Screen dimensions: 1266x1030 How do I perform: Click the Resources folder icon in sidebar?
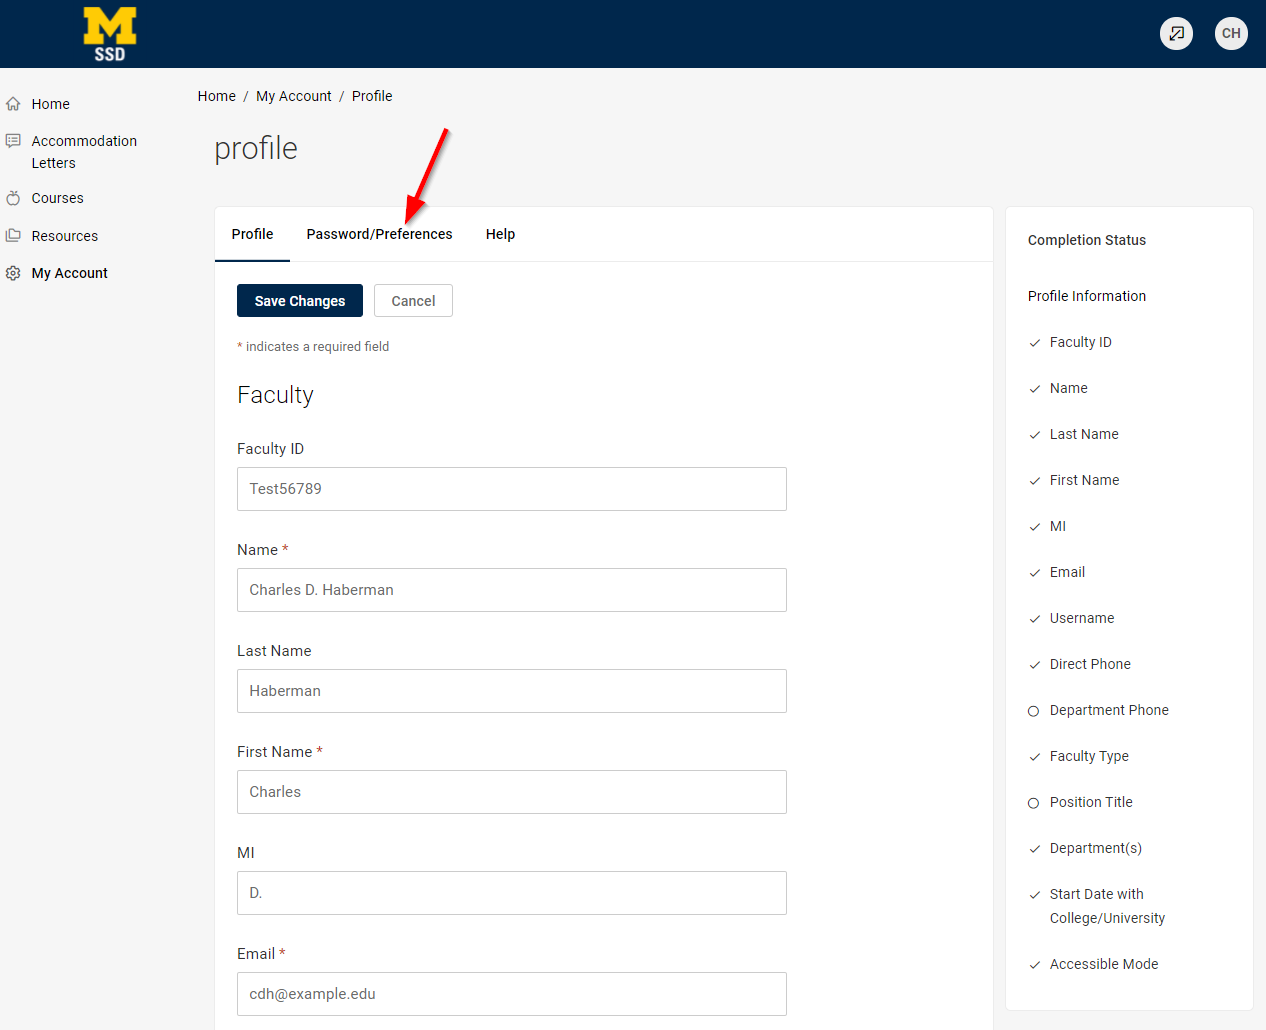tap(12, 235)
